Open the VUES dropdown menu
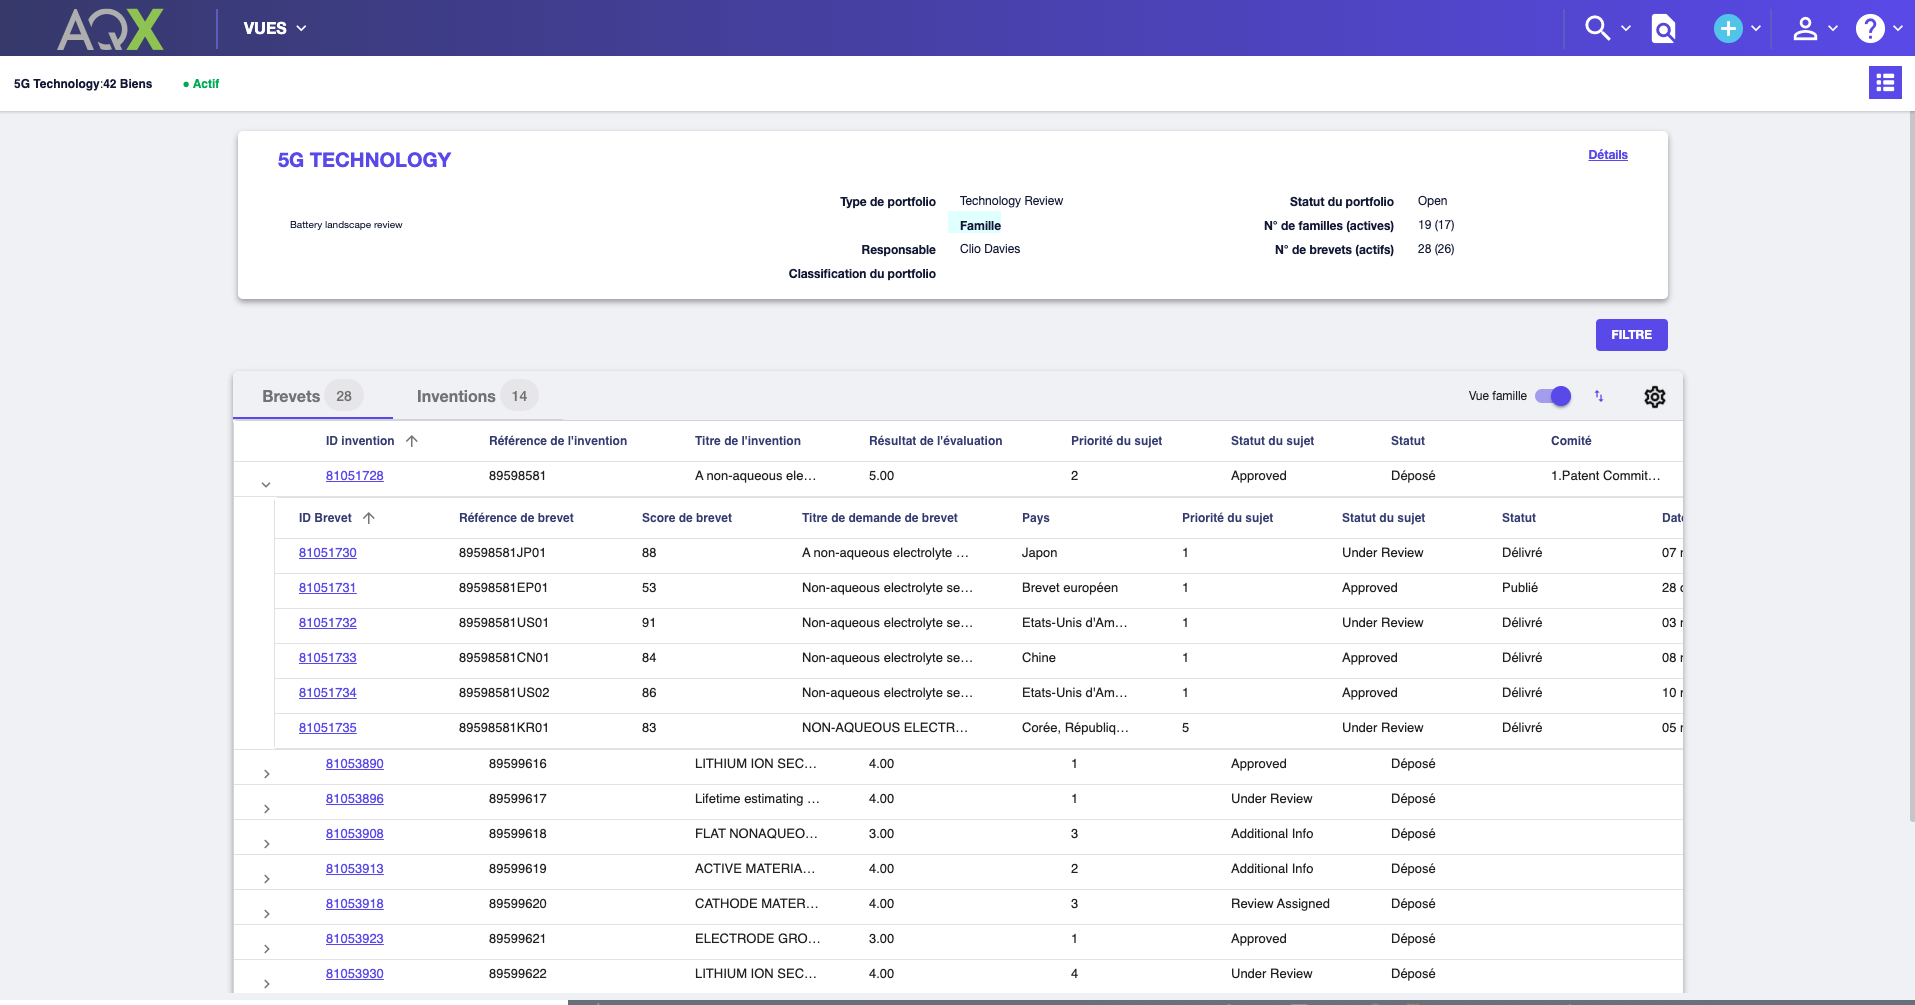The width and height of the screenshot is (1915, 1005). click(274, 28)
